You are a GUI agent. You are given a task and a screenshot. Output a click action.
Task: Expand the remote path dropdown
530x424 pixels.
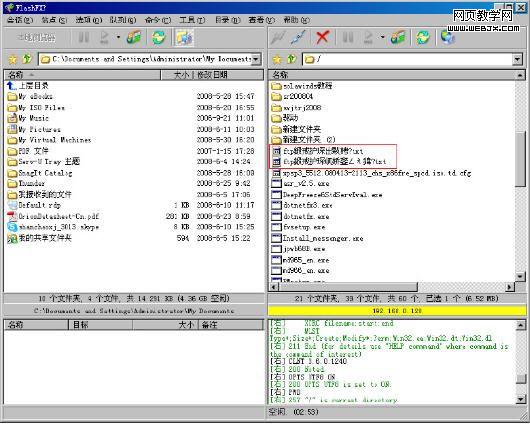point(517,60)
